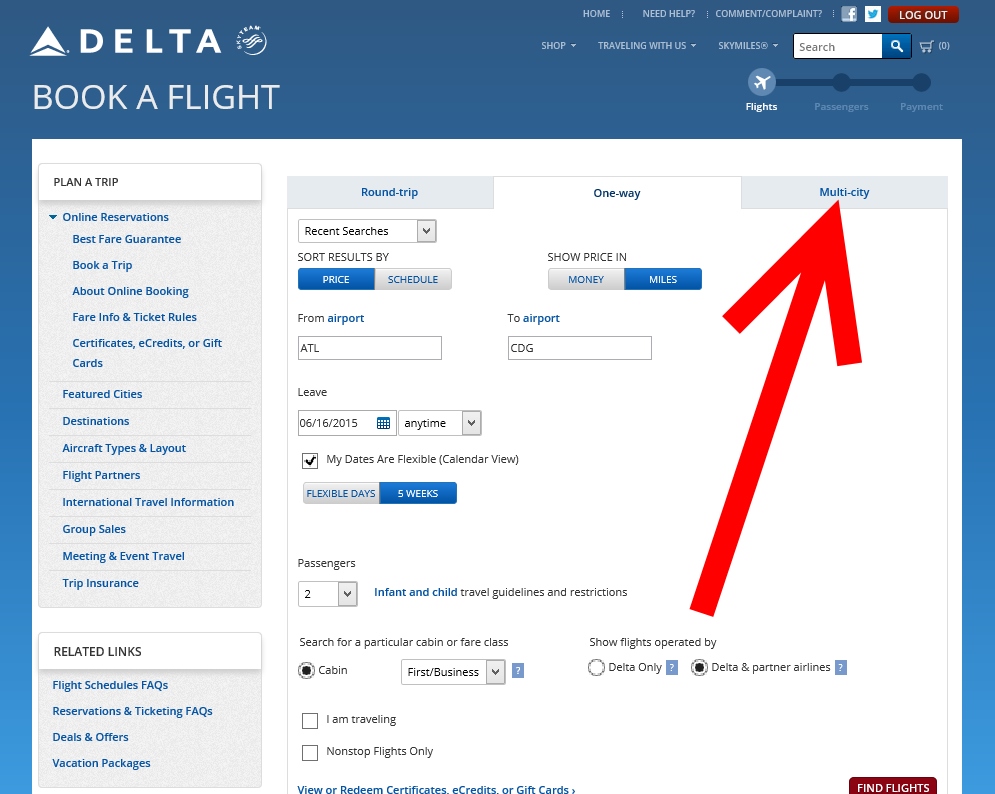Click the help icon next to cabin selector
The width and height of the screenshot is (995, 794).
[x=517, y=670]
